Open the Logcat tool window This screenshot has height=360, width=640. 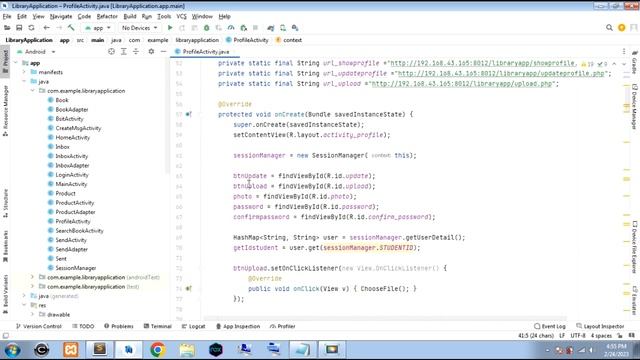click(x=193, y=326)
